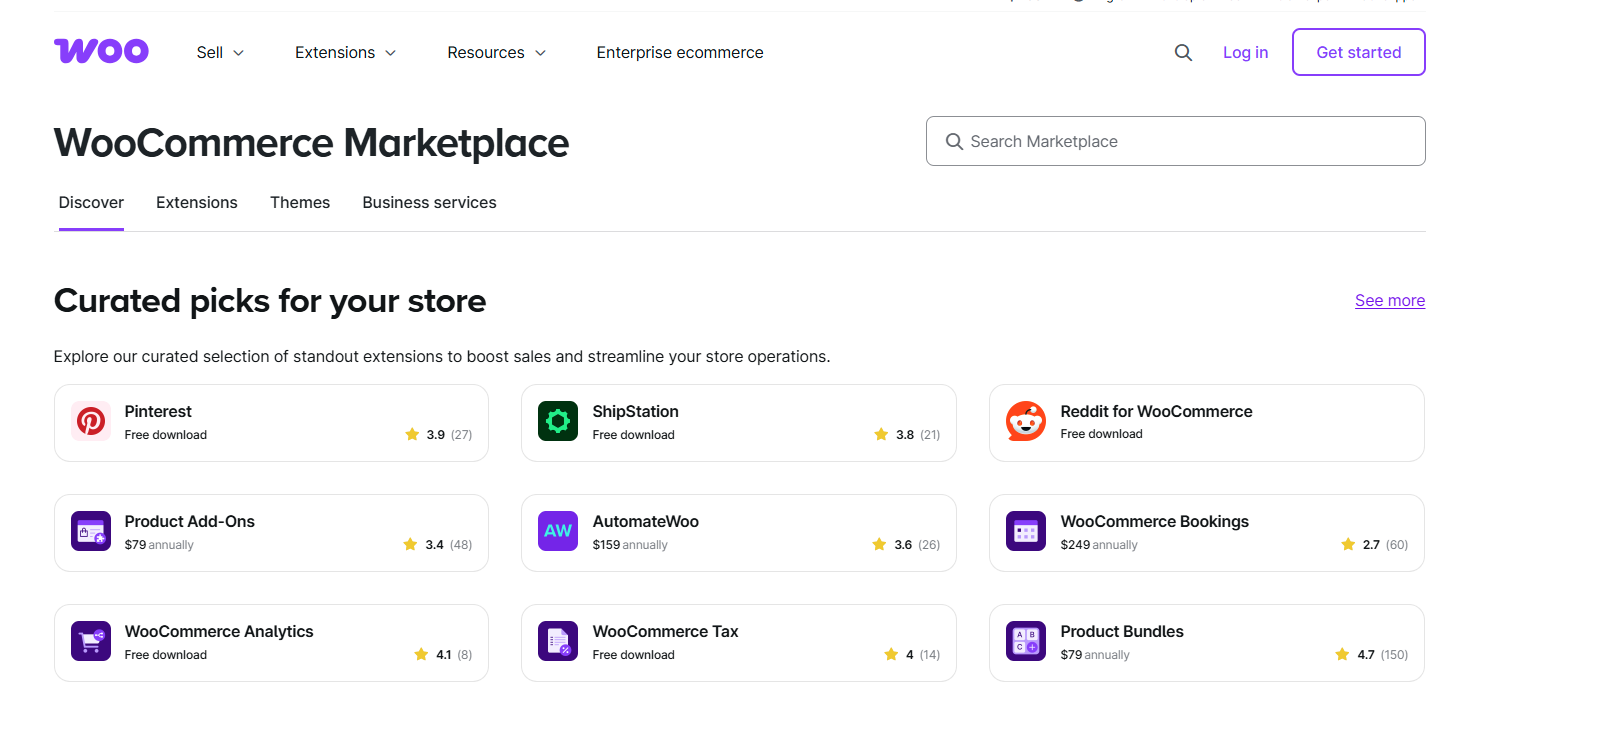The height and width of the screenshot is (731, 1608).
Task: Click the Pinterest rating star
Action: tap(412, 434)
